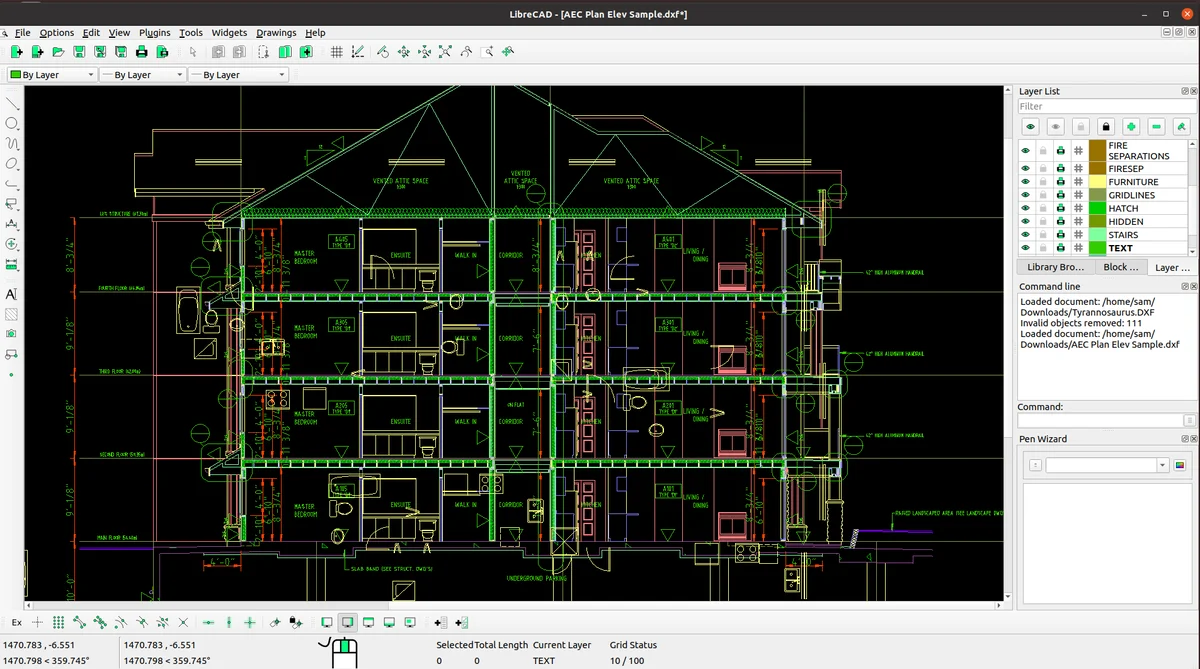The image size is (1200, 669).
Task: Hide the FURNITURE layer
Action: pyautogui.click(x=1025, y=182)
